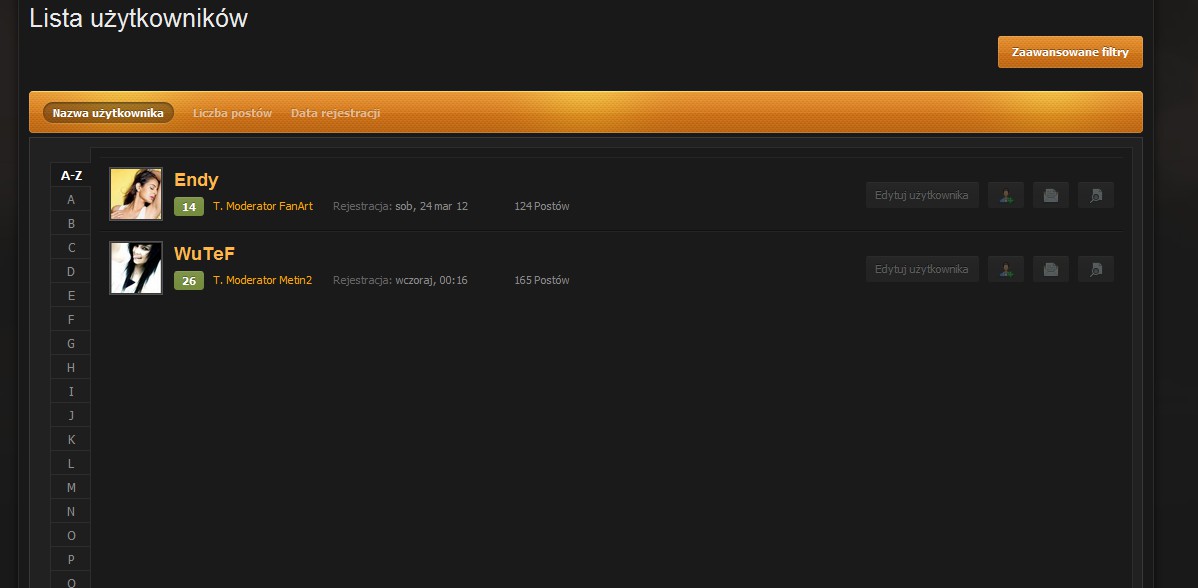Open the send message icon for Endy
This screenshot has width=1198, height=588.
pos(1050,195)
